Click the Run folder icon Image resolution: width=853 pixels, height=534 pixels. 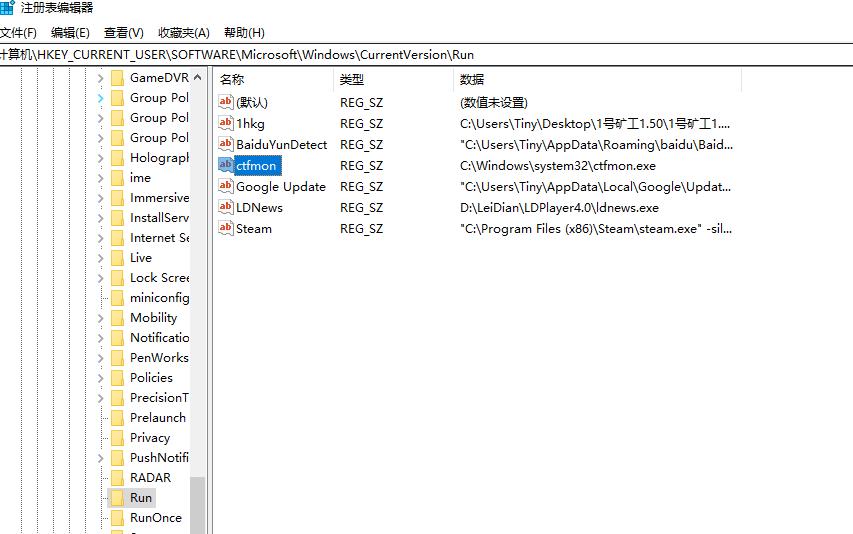tap(117, 498)
